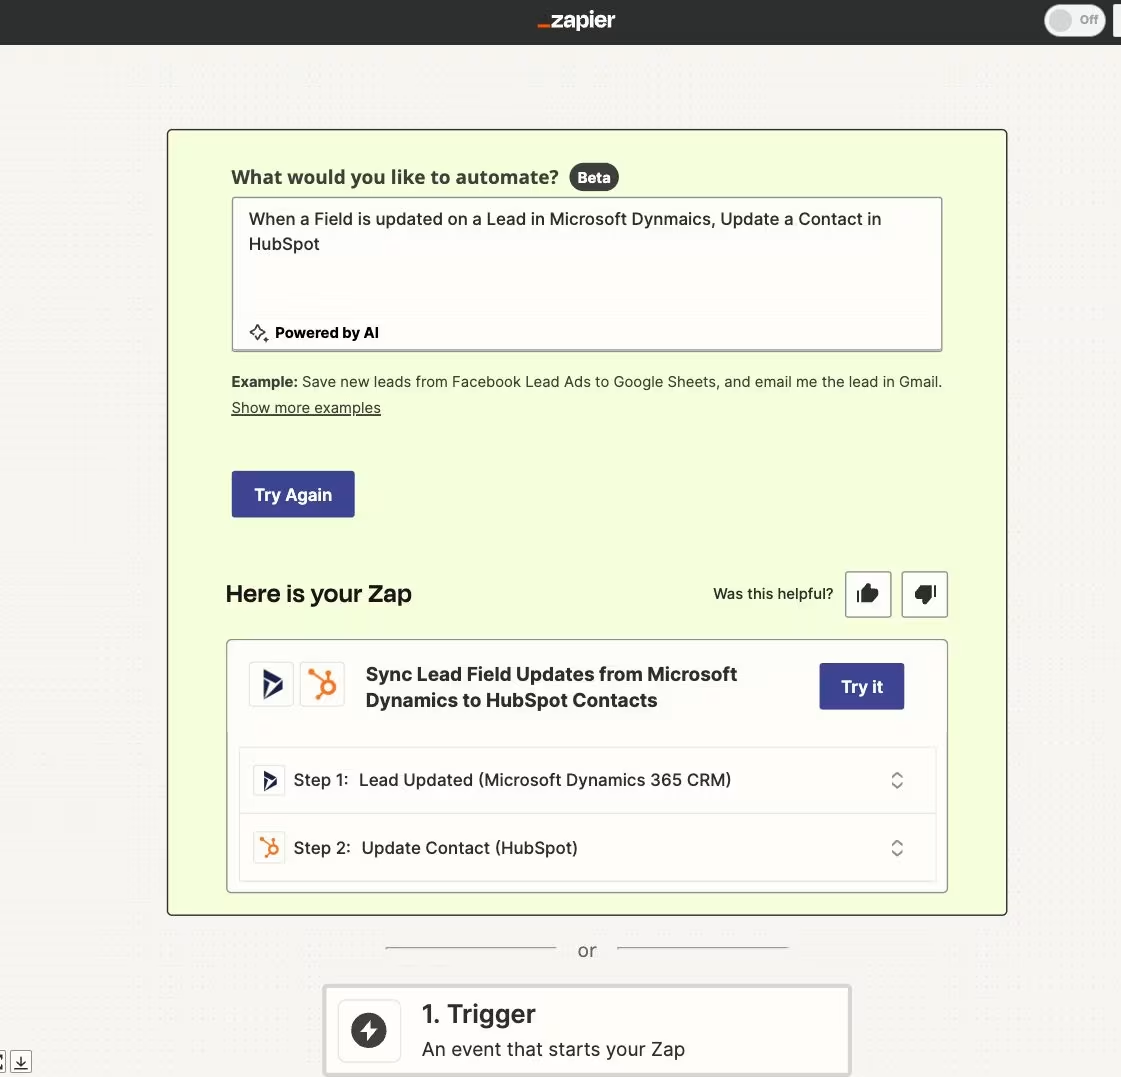1121x1077 pixels.
Task: Click the HubSpot icon in Step 2
Action: coord(269,848)
